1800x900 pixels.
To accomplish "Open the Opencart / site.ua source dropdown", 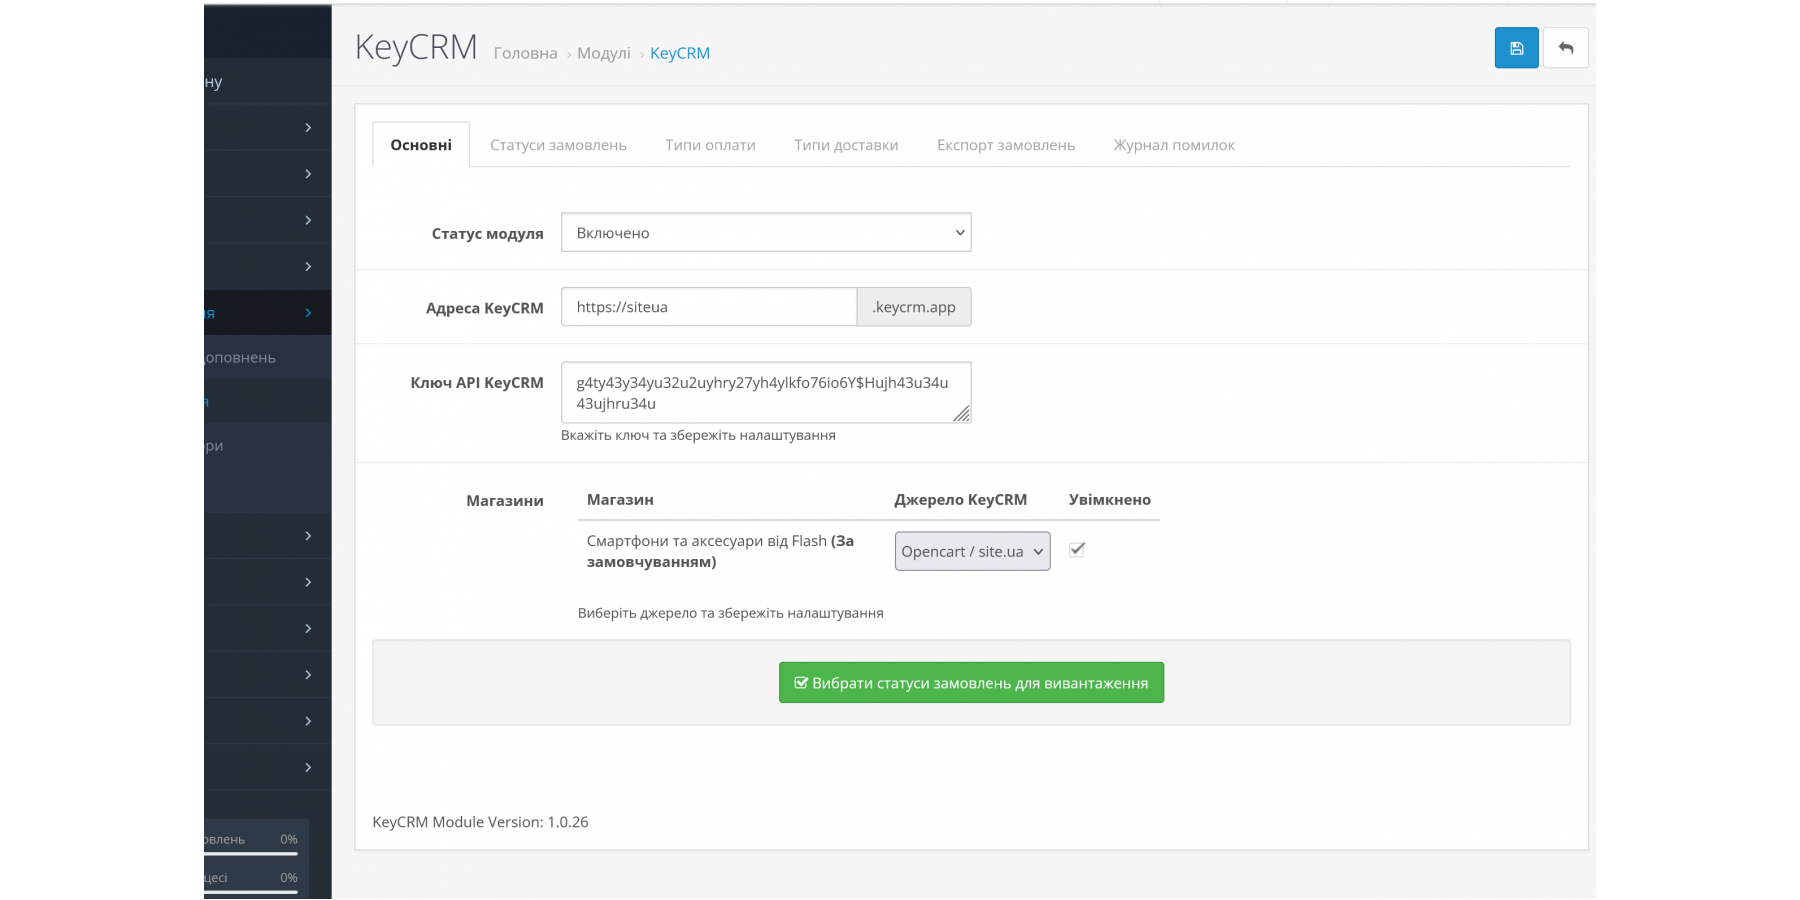I will pos(972,551).
